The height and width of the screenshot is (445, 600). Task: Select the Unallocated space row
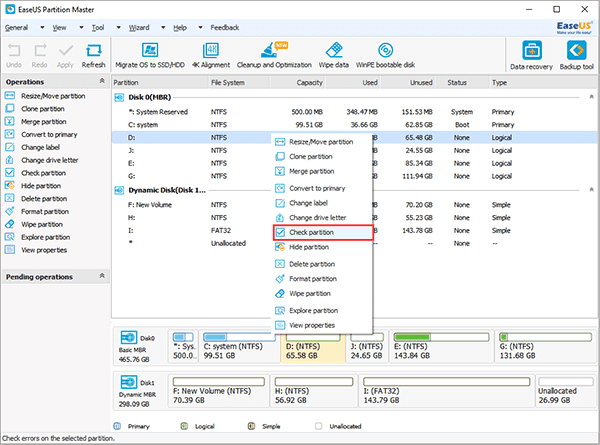[354, 243]
